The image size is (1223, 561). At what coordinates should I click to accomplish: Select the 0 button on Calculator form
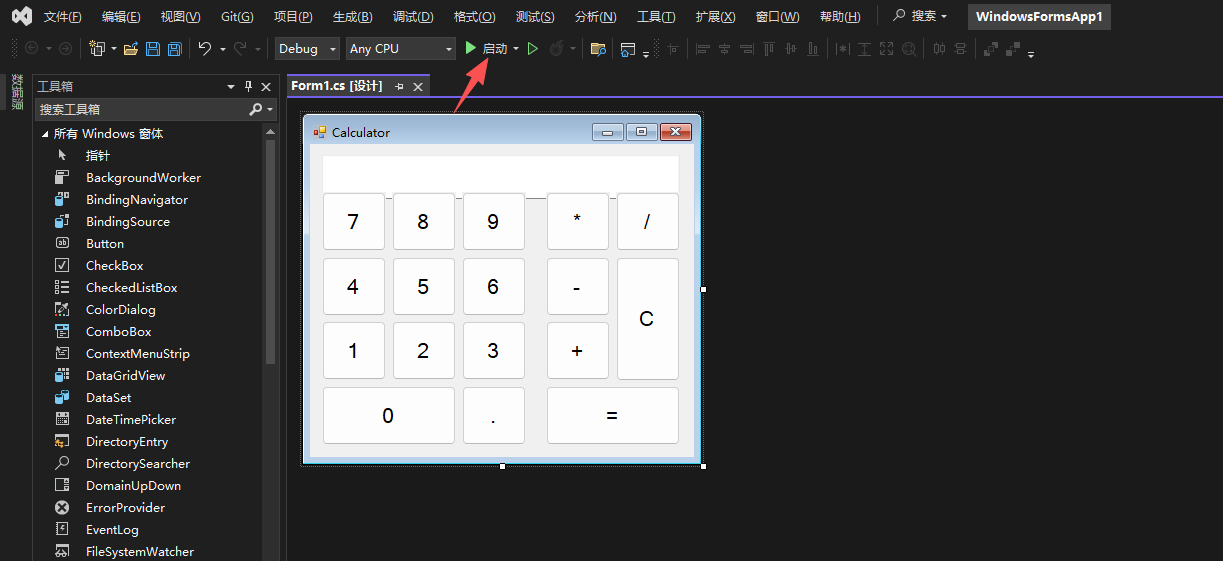(388, 415)
